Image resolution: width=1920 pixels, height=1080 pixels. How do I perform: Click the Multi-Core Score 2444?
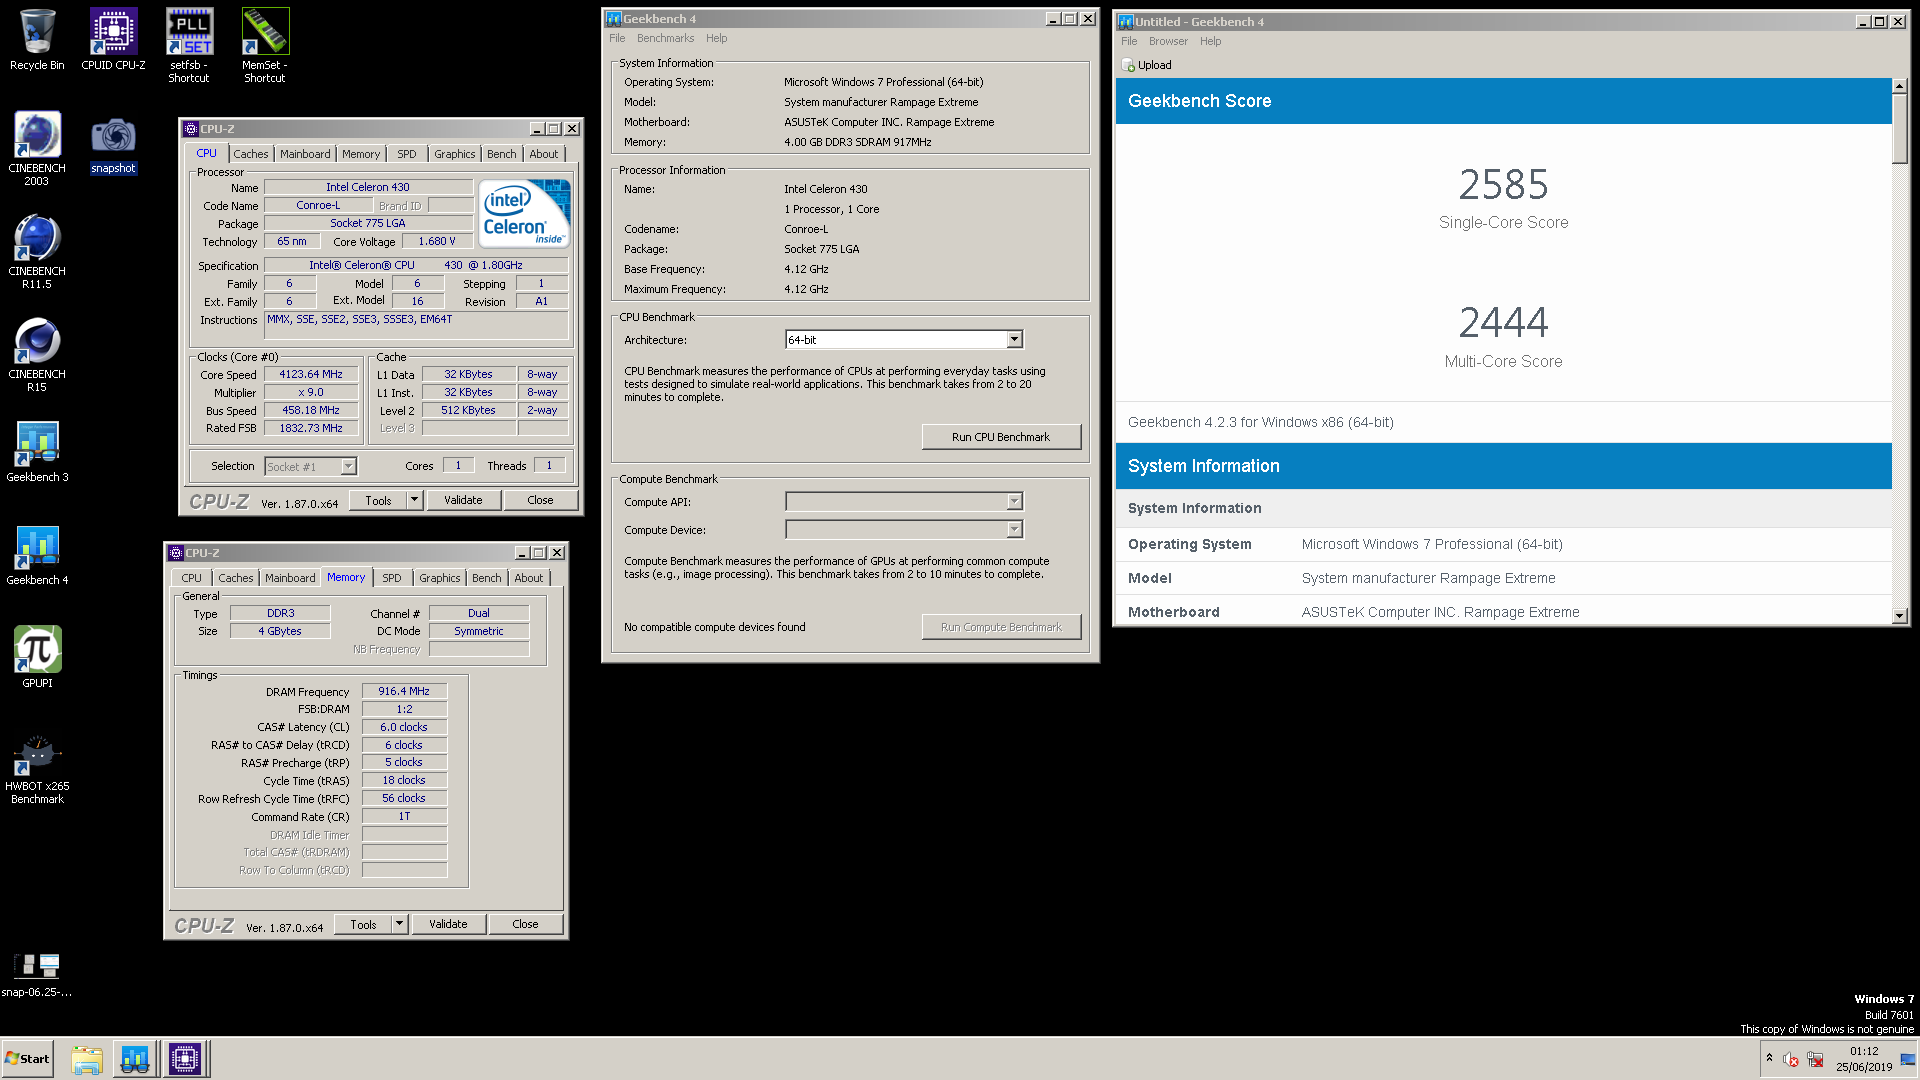tap(1503, 323)
